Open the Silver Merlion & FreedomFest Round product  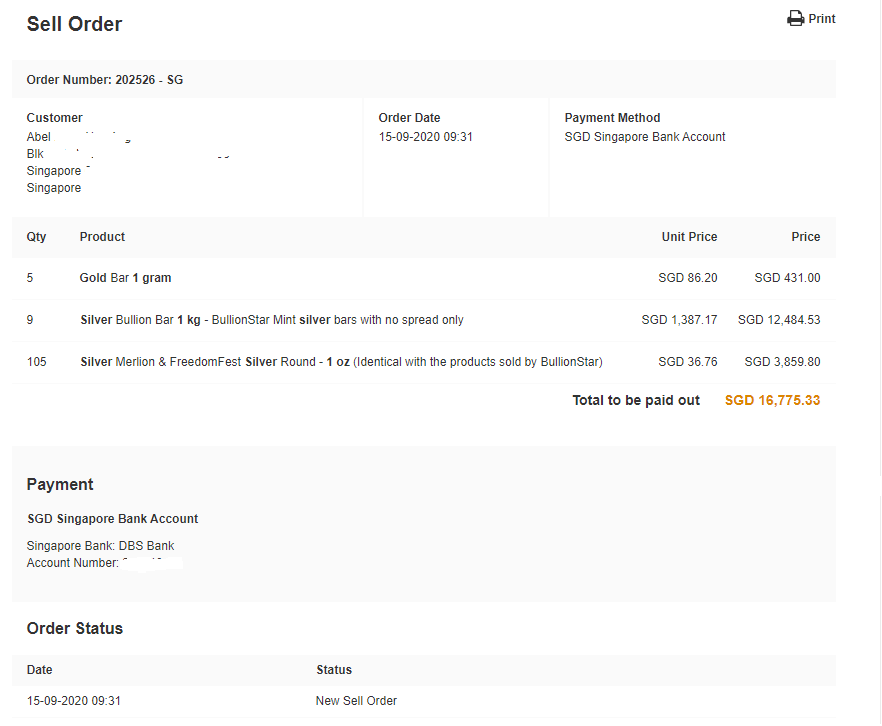click(341, 362)
